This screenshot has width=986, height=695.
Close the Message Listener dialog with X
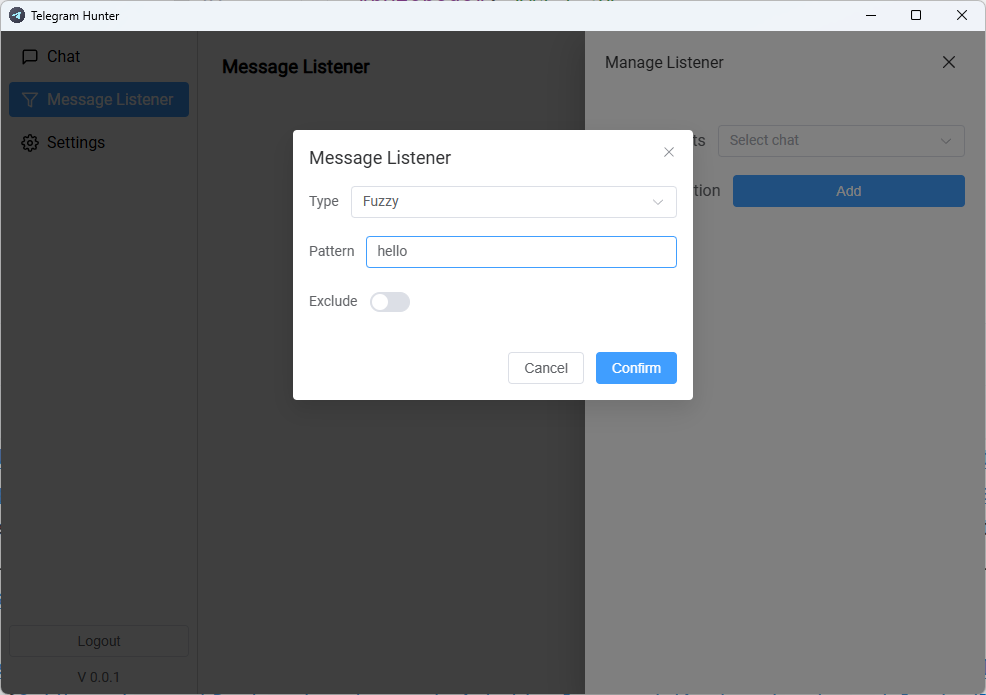pyautogui.click(x=668, y=152)
